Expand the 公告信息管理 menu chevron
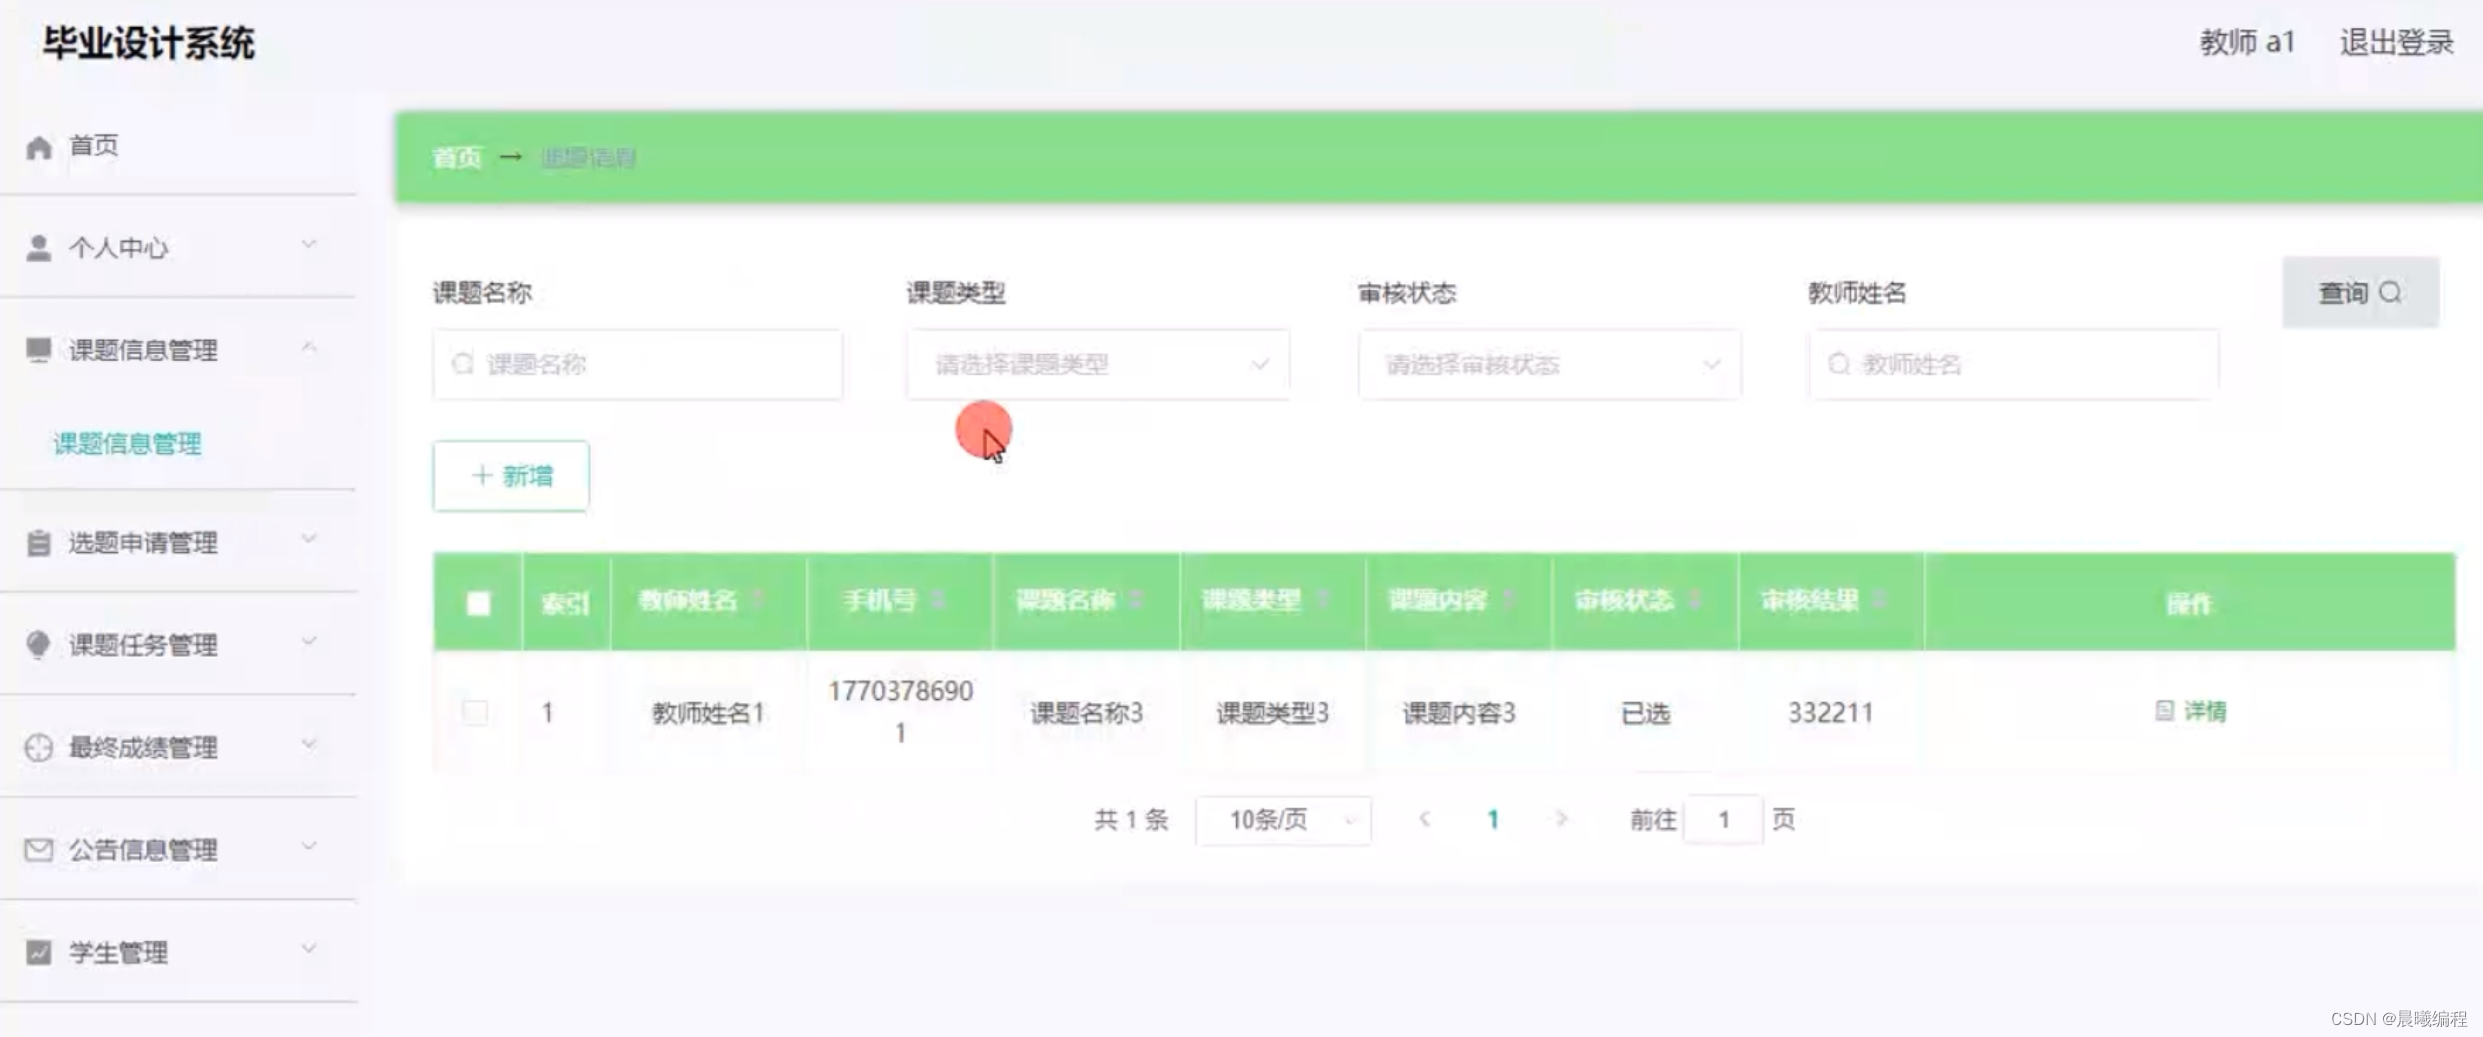2483x1037 pixels. [309, 846]
